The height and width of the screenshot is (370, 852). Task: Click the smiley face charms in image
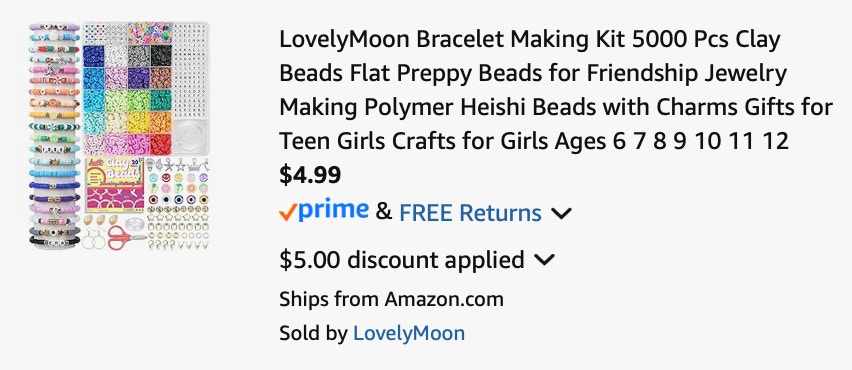pos(177,178)
